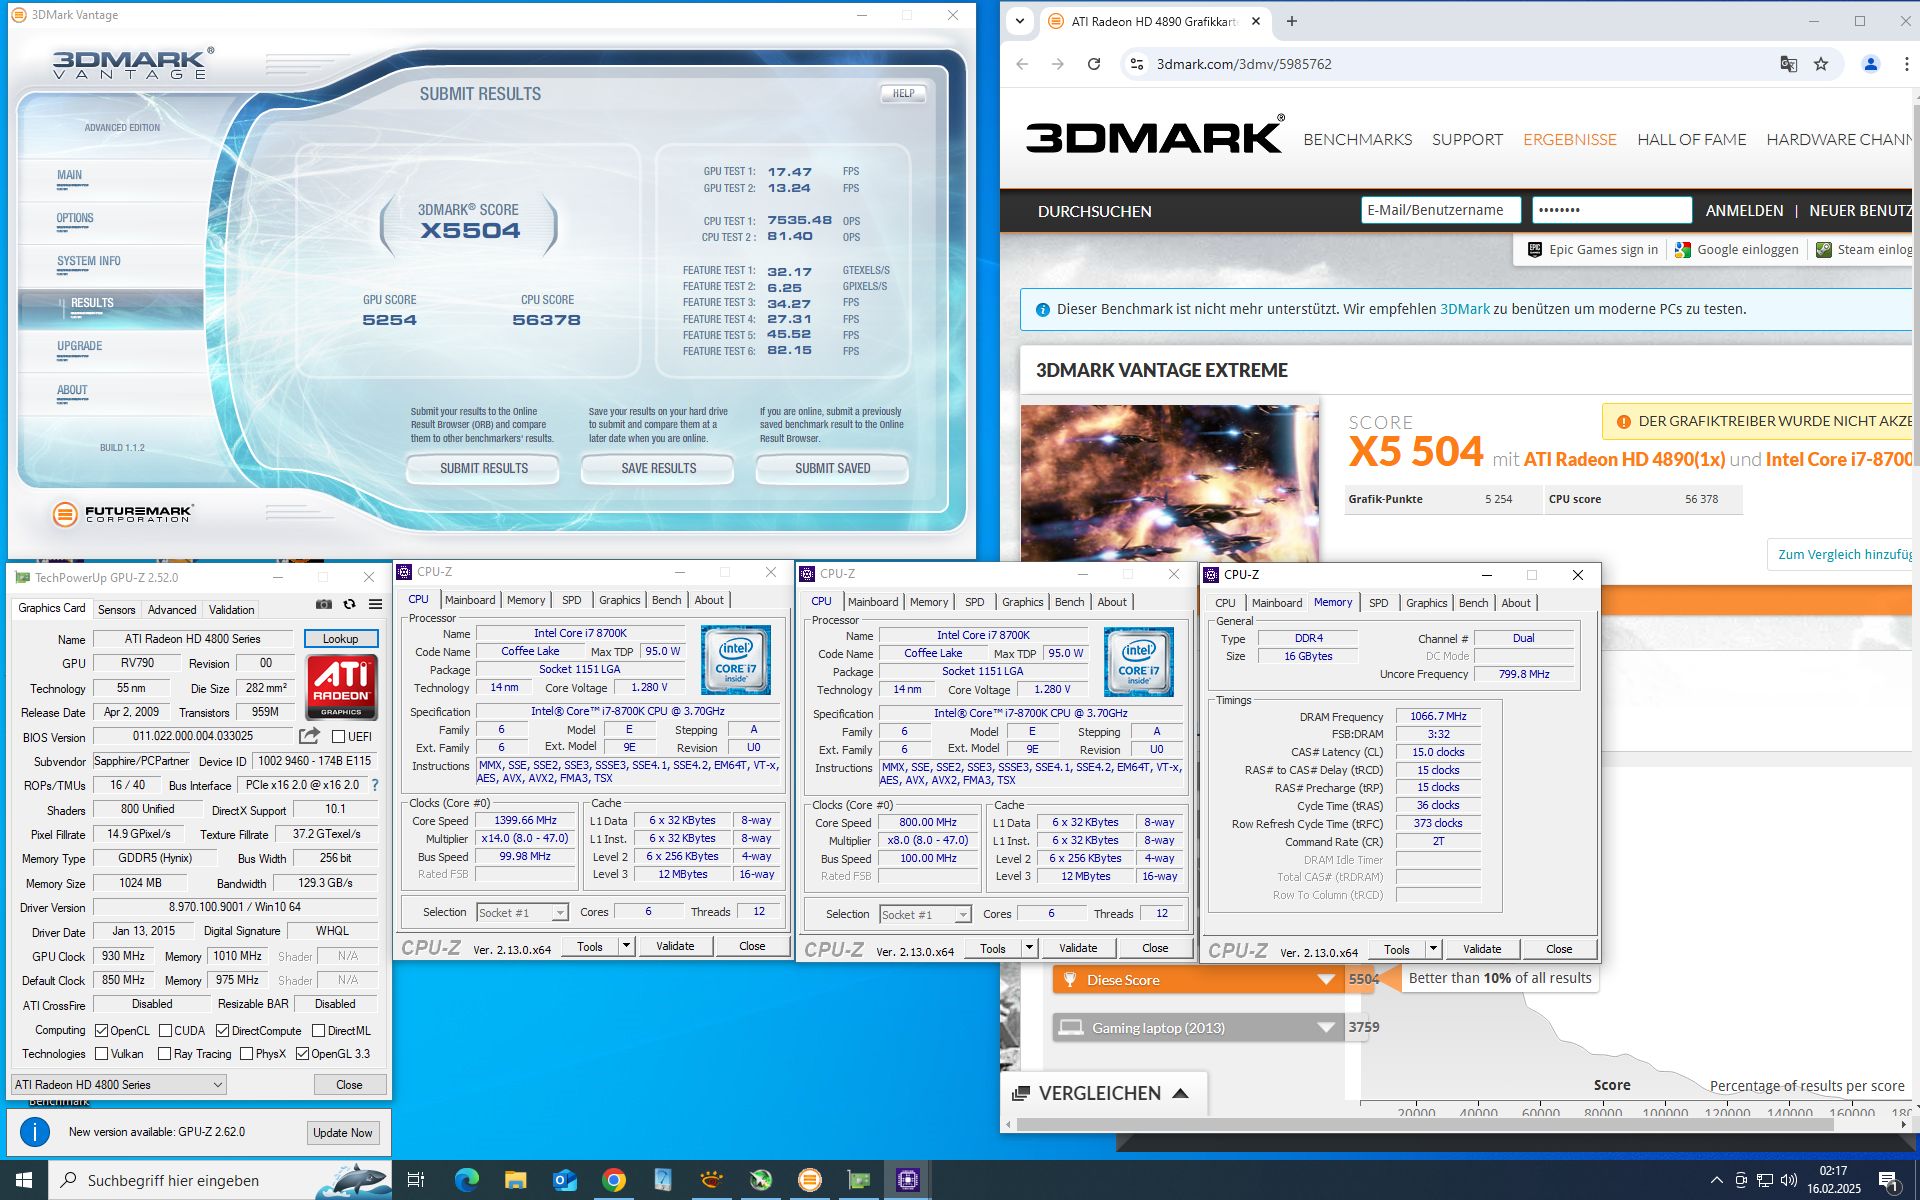Click password field on 3DMark site
Image resolution: width=1920 pixels, height=1200 pixels.
coord(1612,210)
